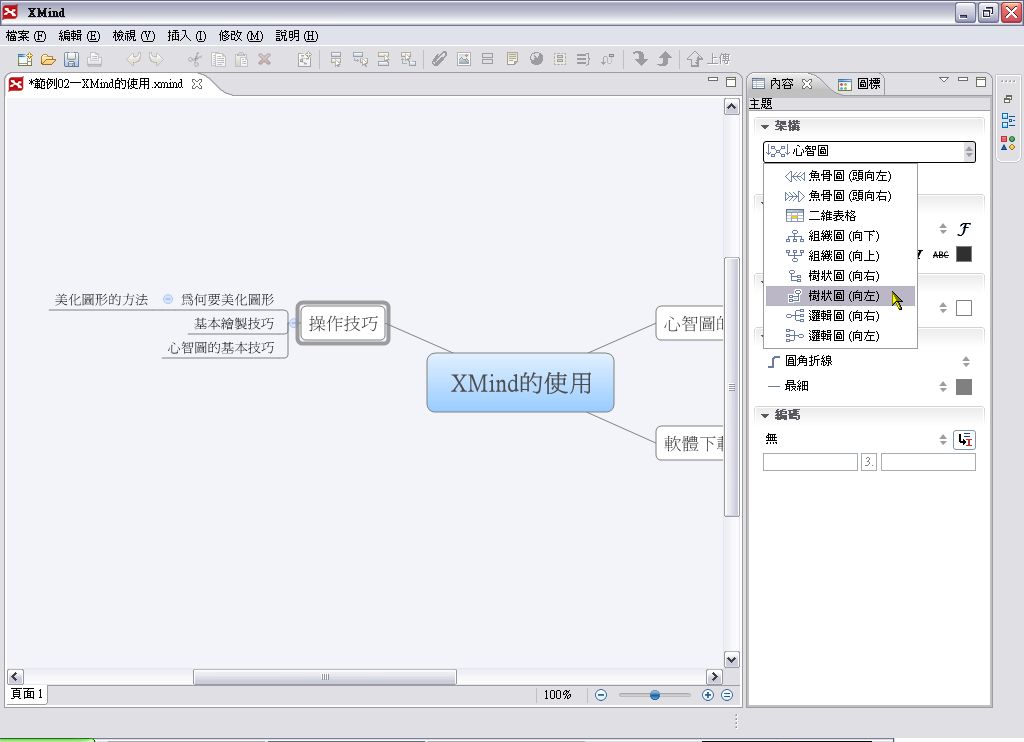Open a file with the folder icon
This screenshot has width=1024, height=742.
pyautogui.click(x=48, y=59)
